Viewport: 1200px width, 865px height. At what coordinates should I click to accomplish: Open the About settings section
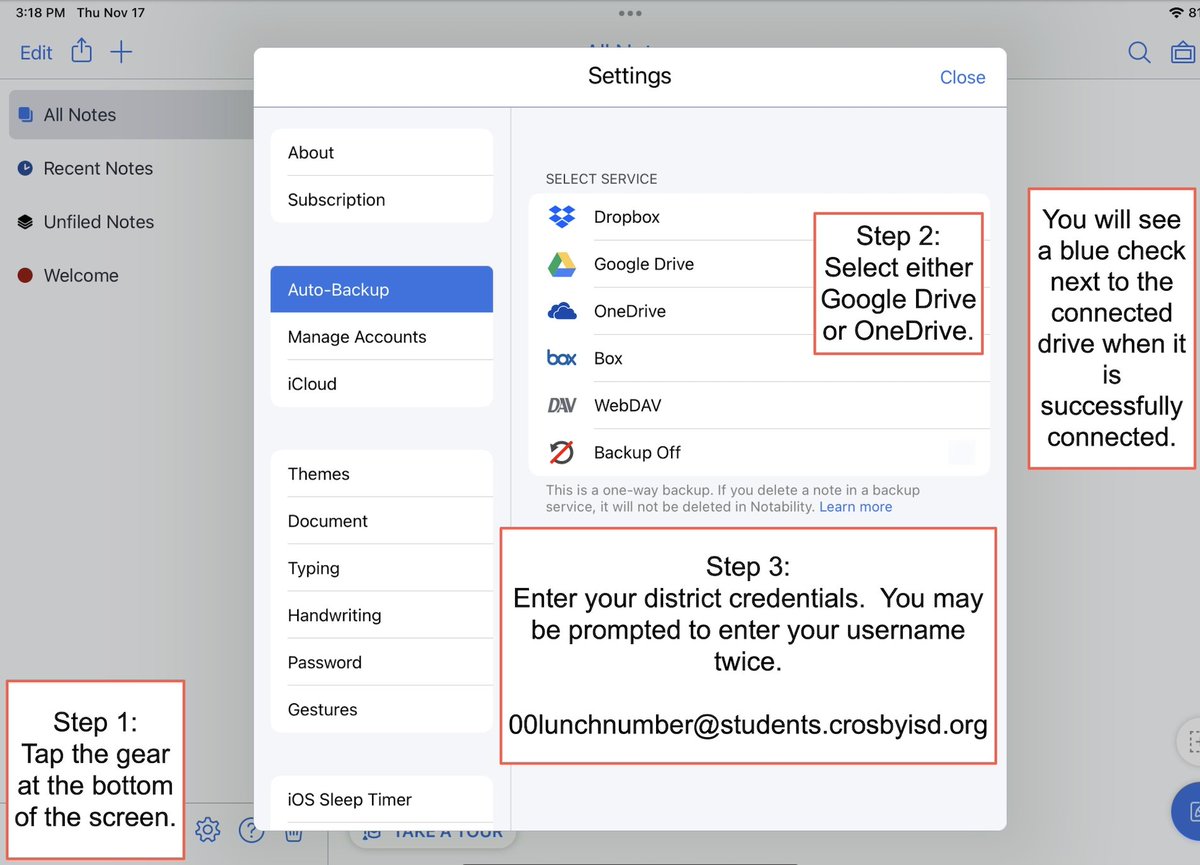pos(382,152)
